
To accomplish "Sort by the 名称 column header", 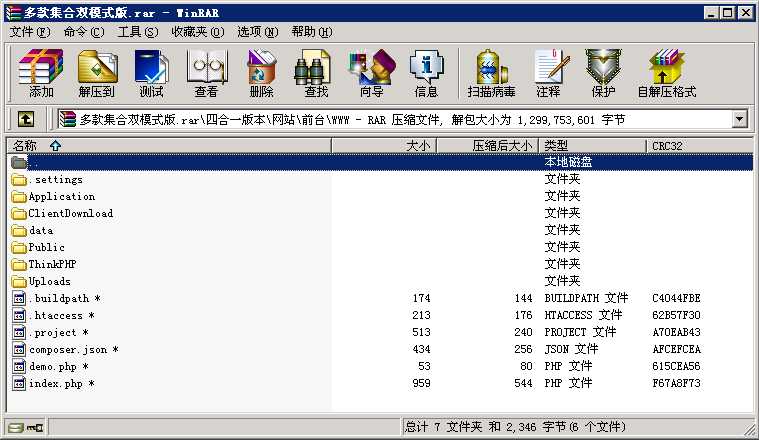I will point(169,146).
